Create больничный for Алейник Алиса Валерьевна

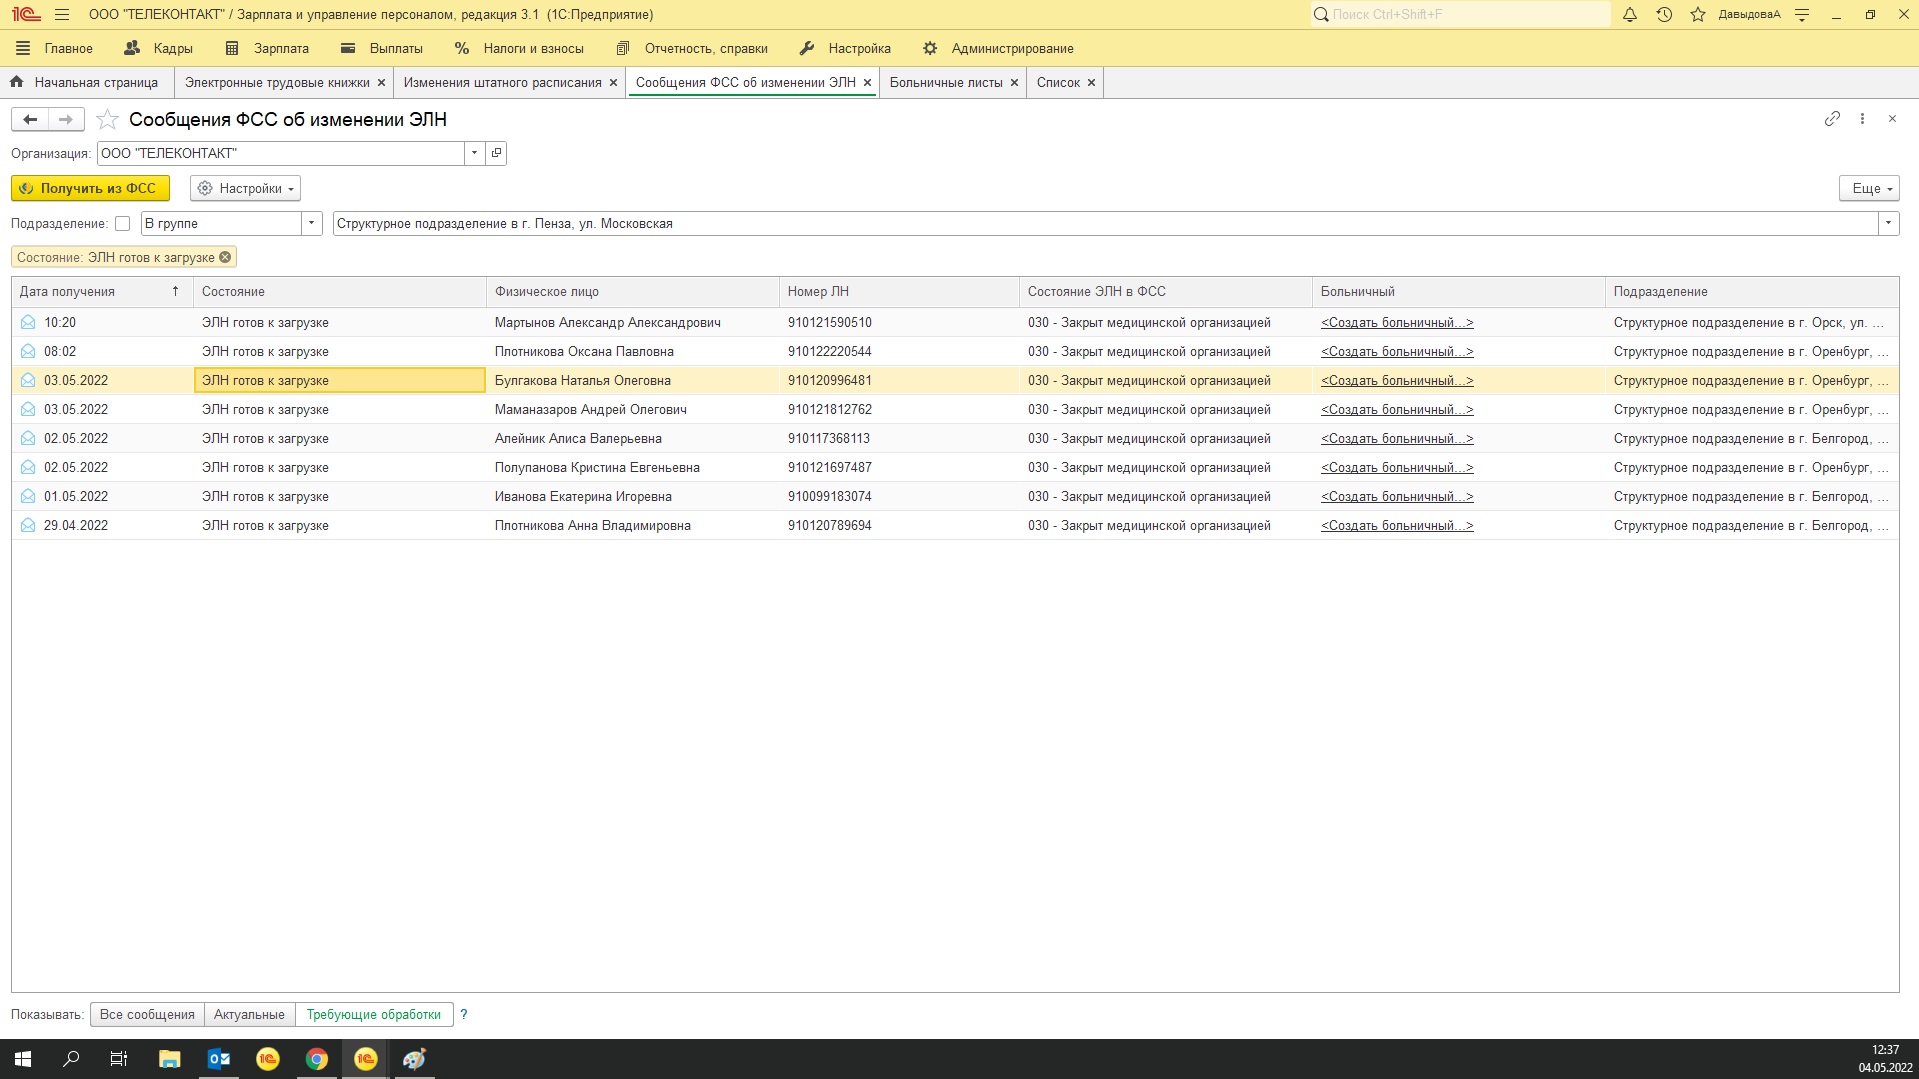[1397, 438]
